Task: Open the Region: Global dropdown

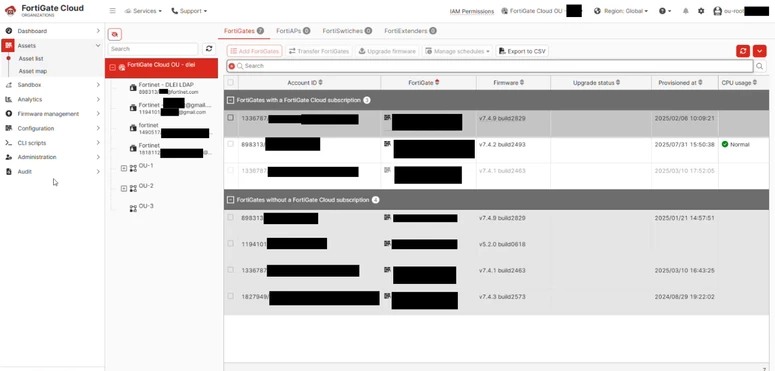Action: click(621, 11)
